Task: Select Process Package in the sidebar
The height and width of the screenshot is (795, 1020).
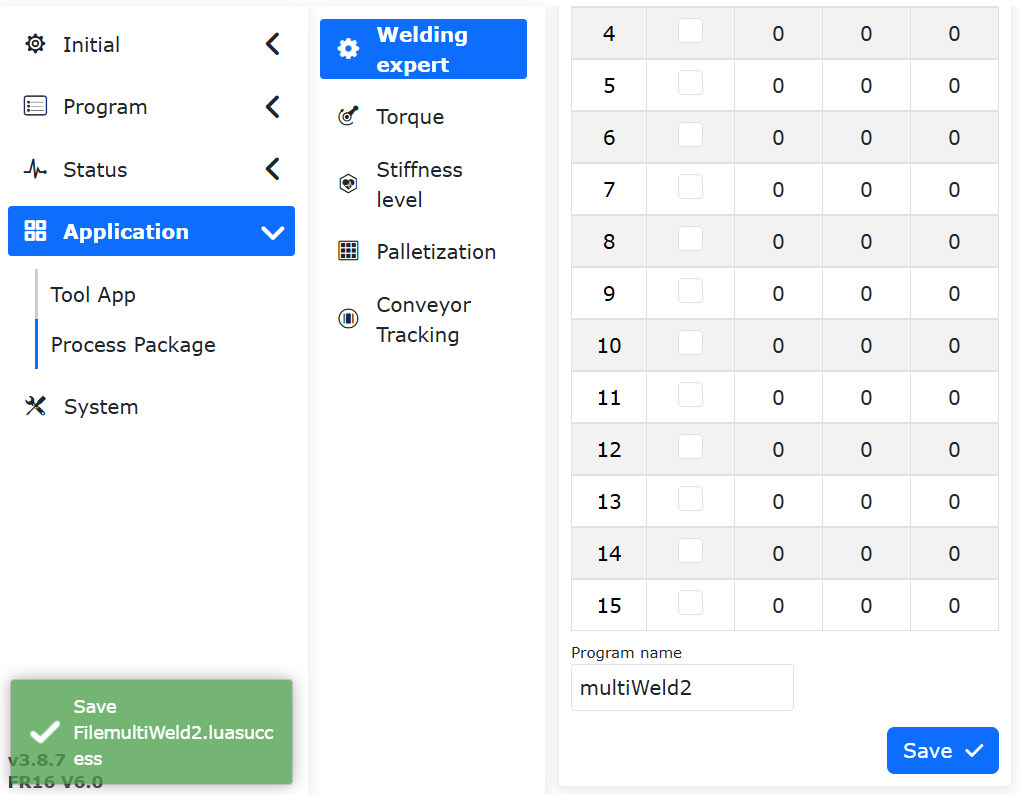Action: tap(133, 345)
